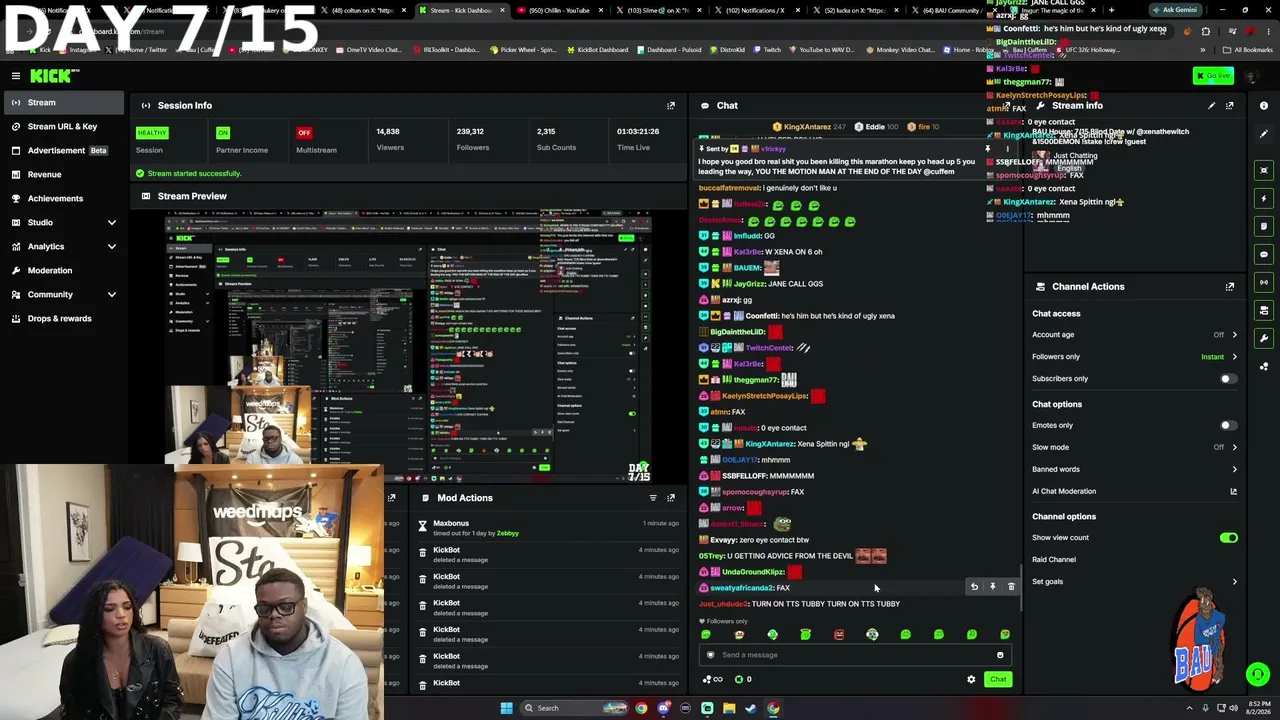
Task: Pop out the Session Info panel
Action: click(671, 105)
